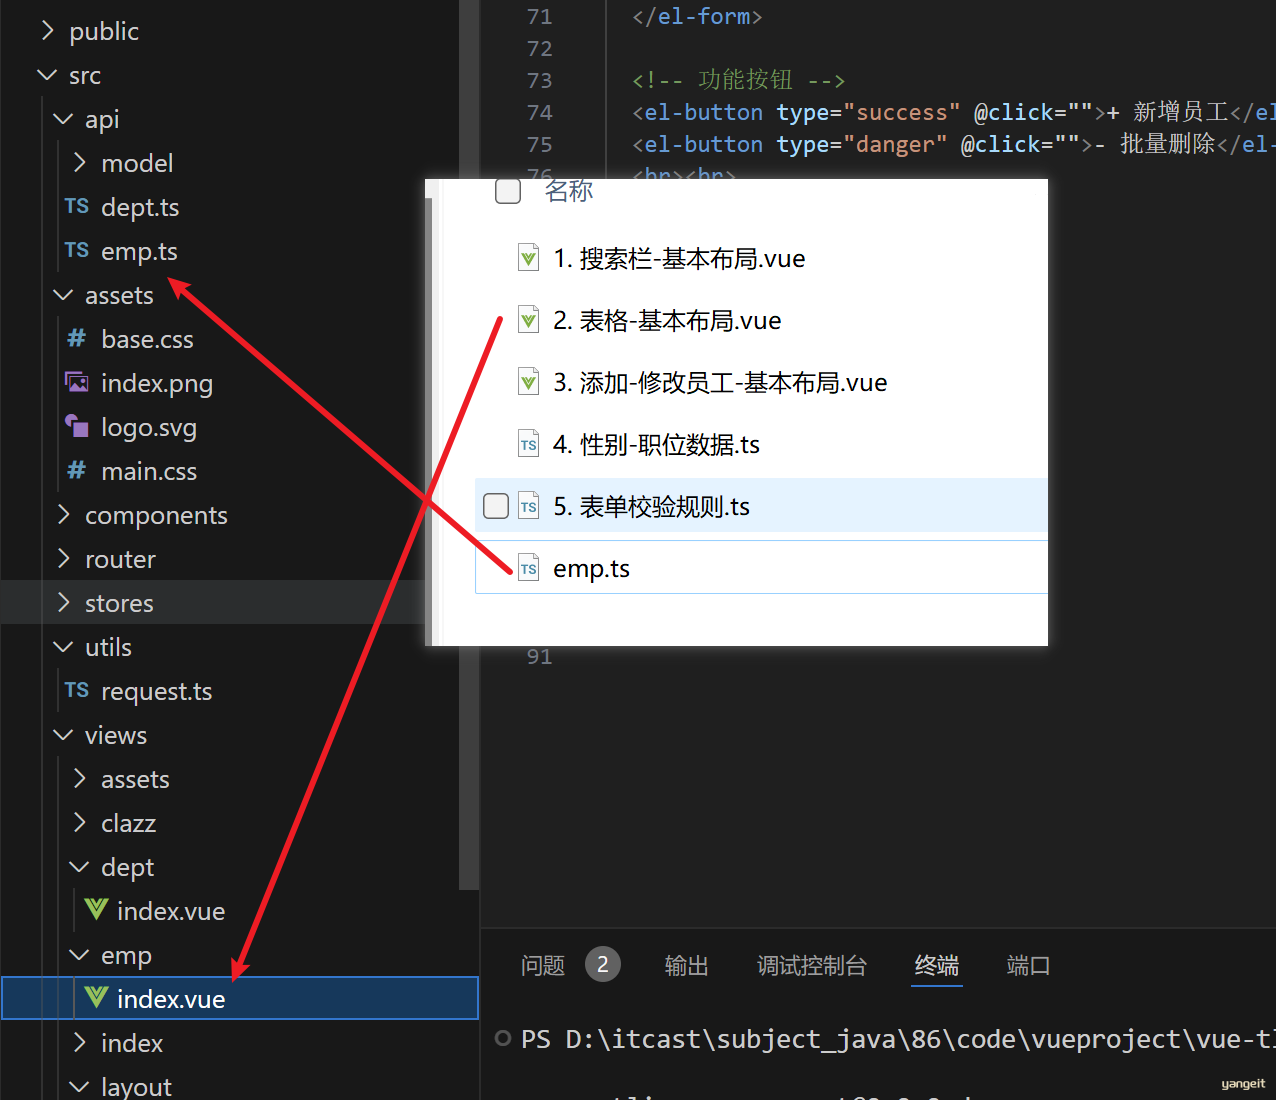This screenshot has height=1100, width=1276.
Task: Click editor line number 74
Action: (539, 112)
